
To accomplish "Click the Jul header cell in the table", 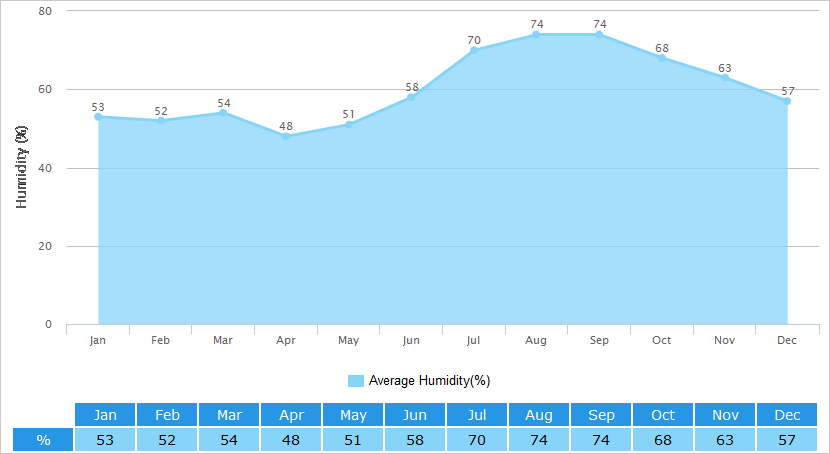I will click(477, 415).
